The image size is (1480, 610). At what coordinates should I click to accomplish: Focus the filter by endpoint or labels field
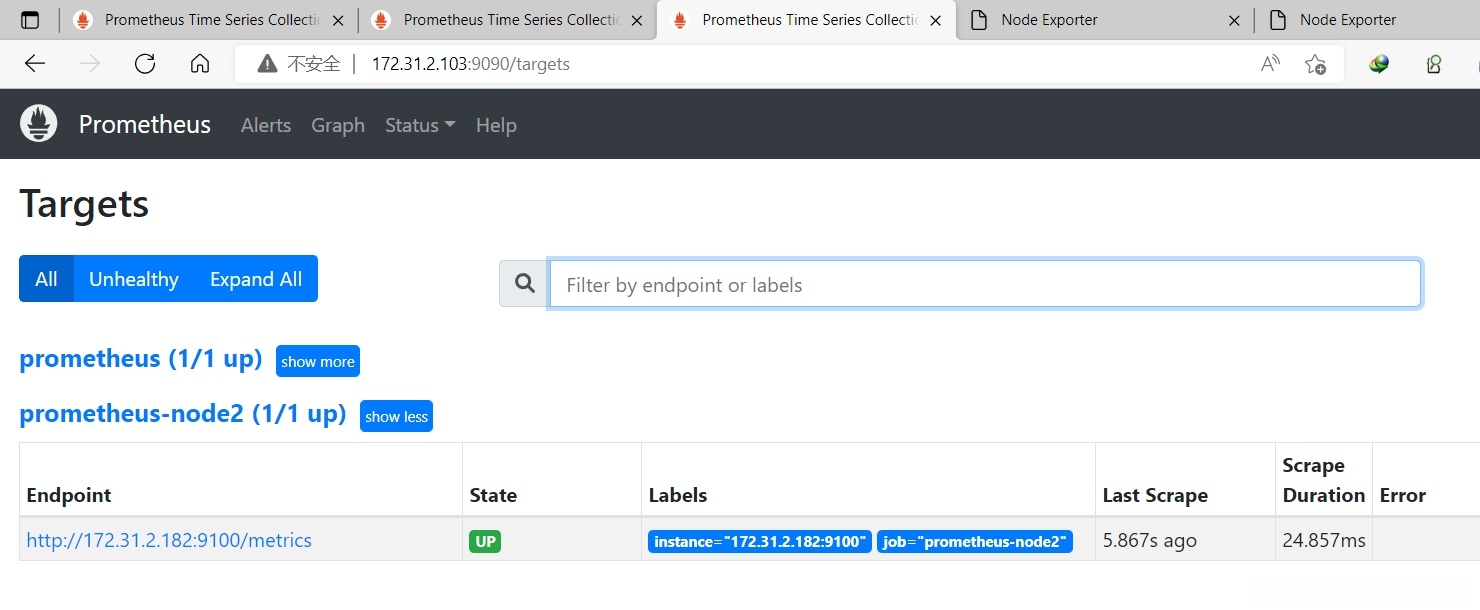coord(985,284)
